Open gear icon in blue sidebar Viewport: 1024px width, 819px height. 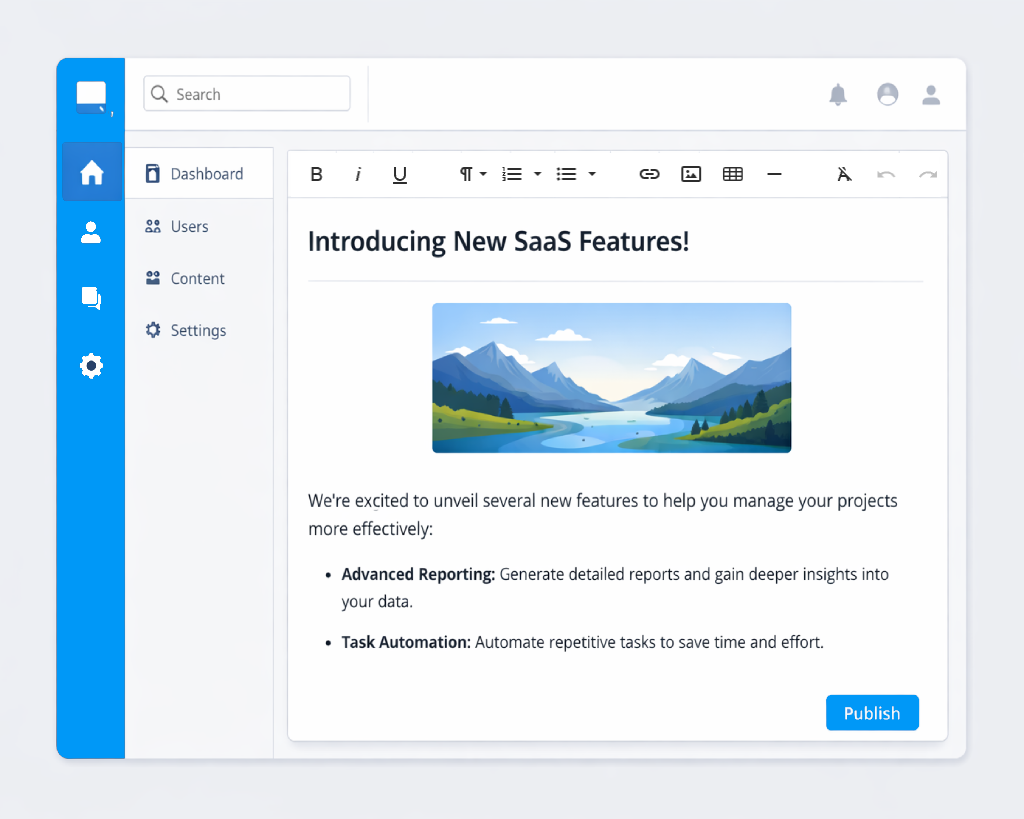(x=91, y=366)
